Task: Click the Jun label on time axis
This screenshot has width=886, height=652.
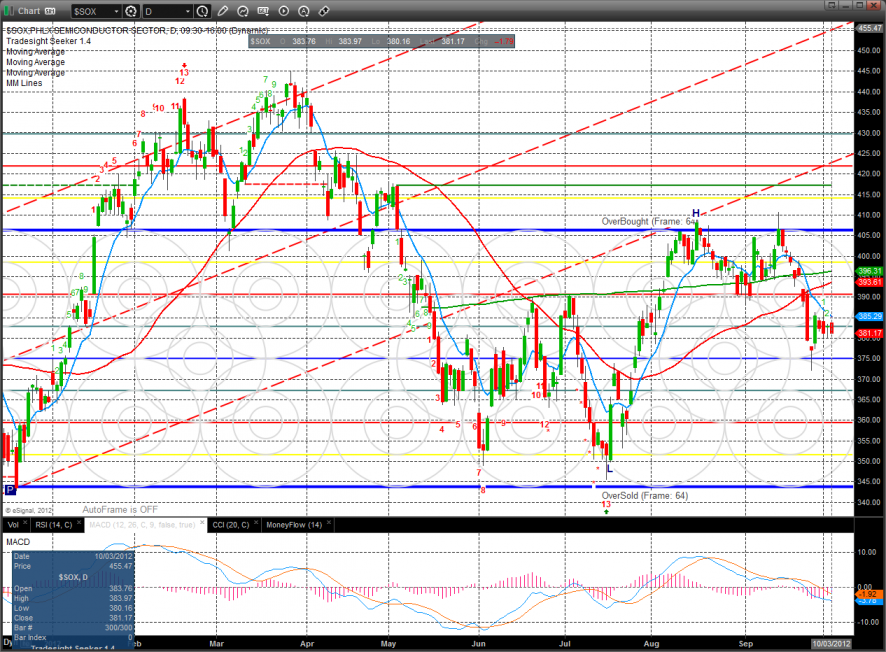Action: [479, 644]
